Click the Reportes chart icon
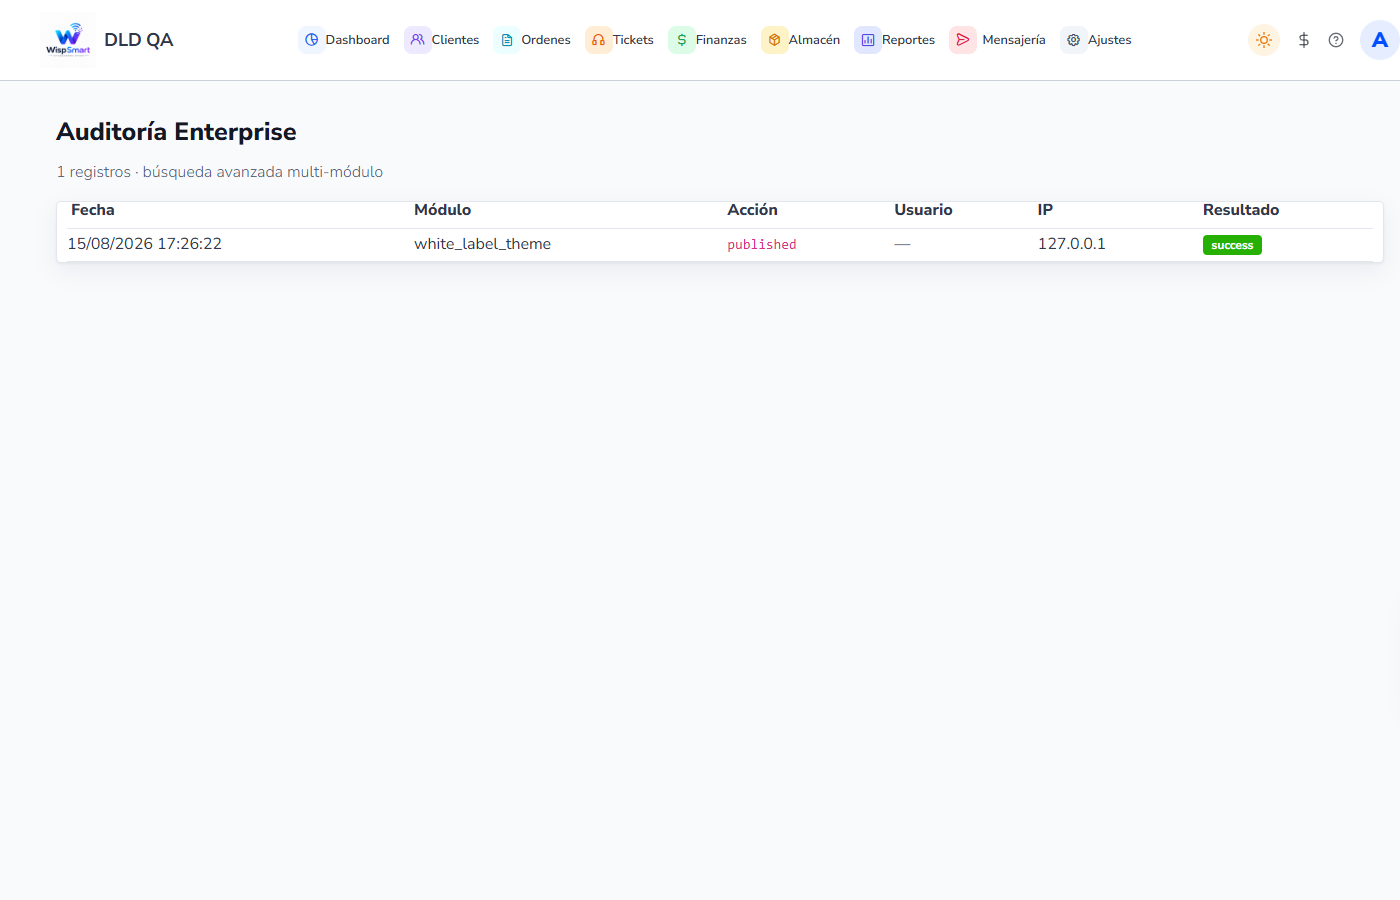Viewport: 1400px width, 900px height. point(868,40)
